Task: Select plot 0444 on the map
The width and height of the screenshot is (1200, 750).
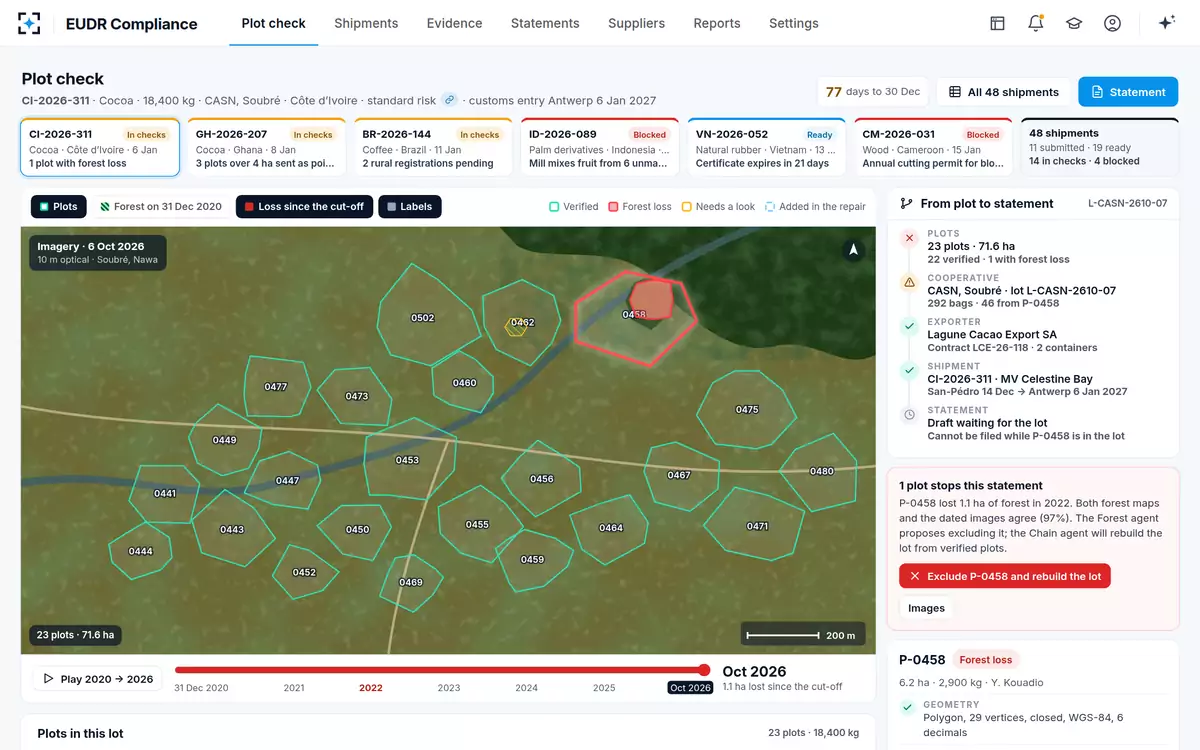Action: [x=140, y=551]
